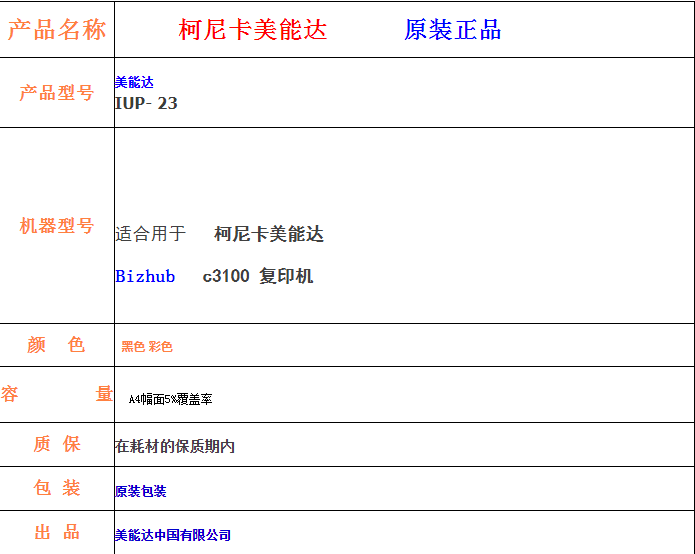
Task: Click the blue 'Bizhub' text
Action: (145, 276)
